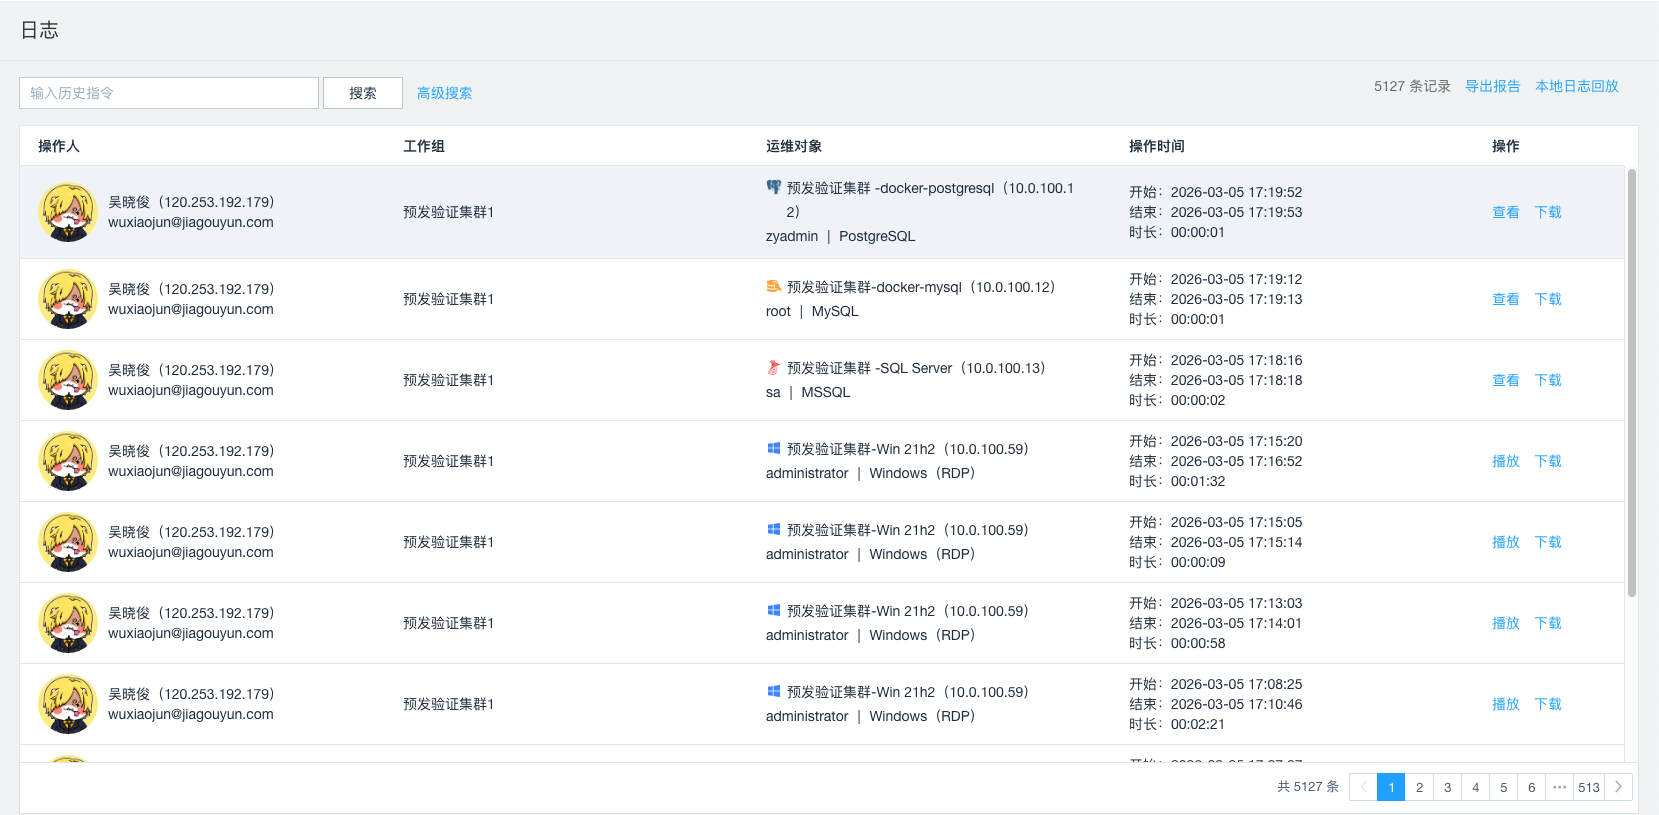Click Windows logo icon for 17:15:20 session
The width and height of the screenshot is (1659, 815).
pos(773,448)
